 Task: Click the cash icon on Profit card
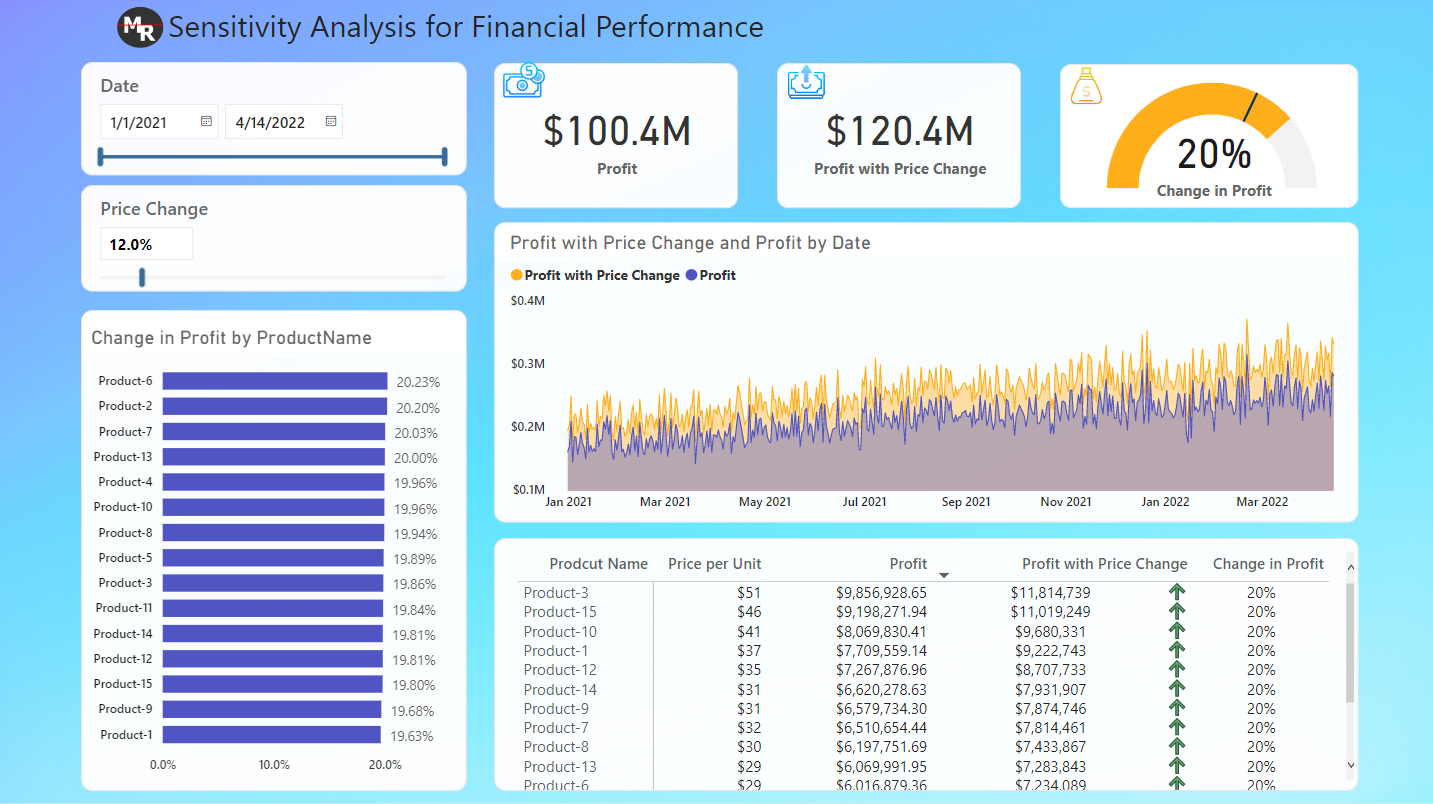(522, 82)
